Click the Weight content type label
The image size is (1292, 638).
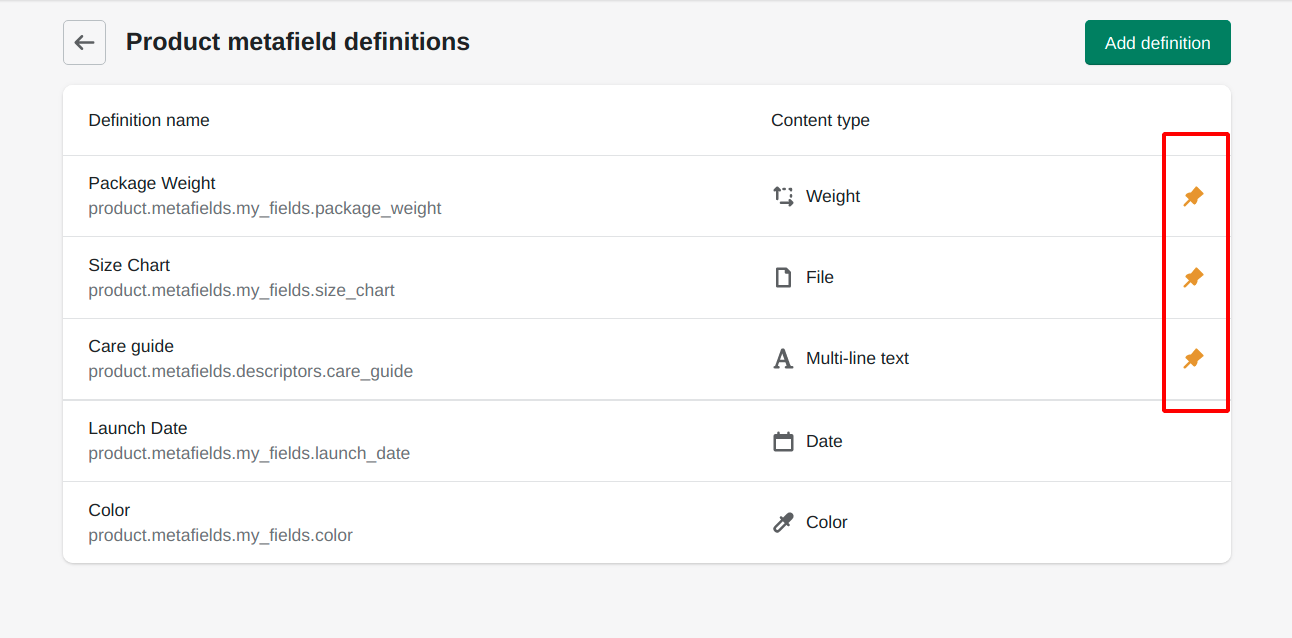click(x=833, y=196)
